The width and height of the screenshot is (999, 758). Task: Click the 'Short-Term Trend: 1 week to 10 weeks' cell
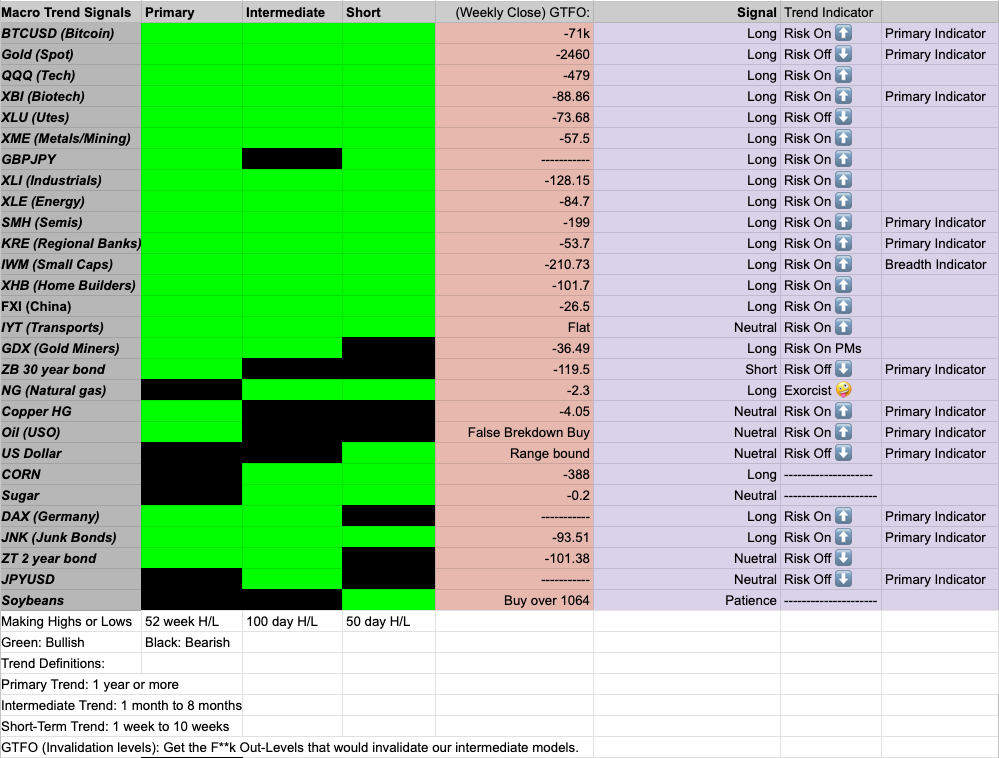pyautogui.click(x=115, y=727)
